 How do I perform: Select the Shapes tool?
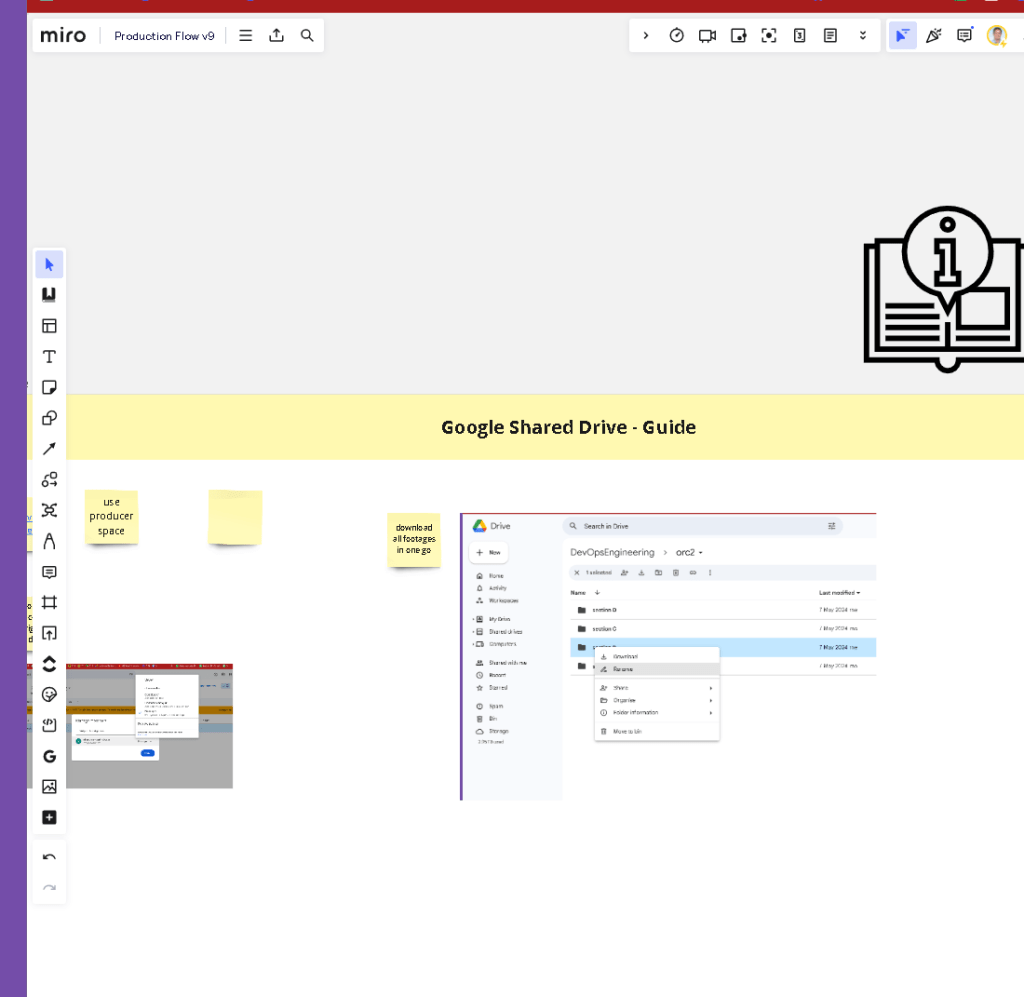(x=49, y=418)
